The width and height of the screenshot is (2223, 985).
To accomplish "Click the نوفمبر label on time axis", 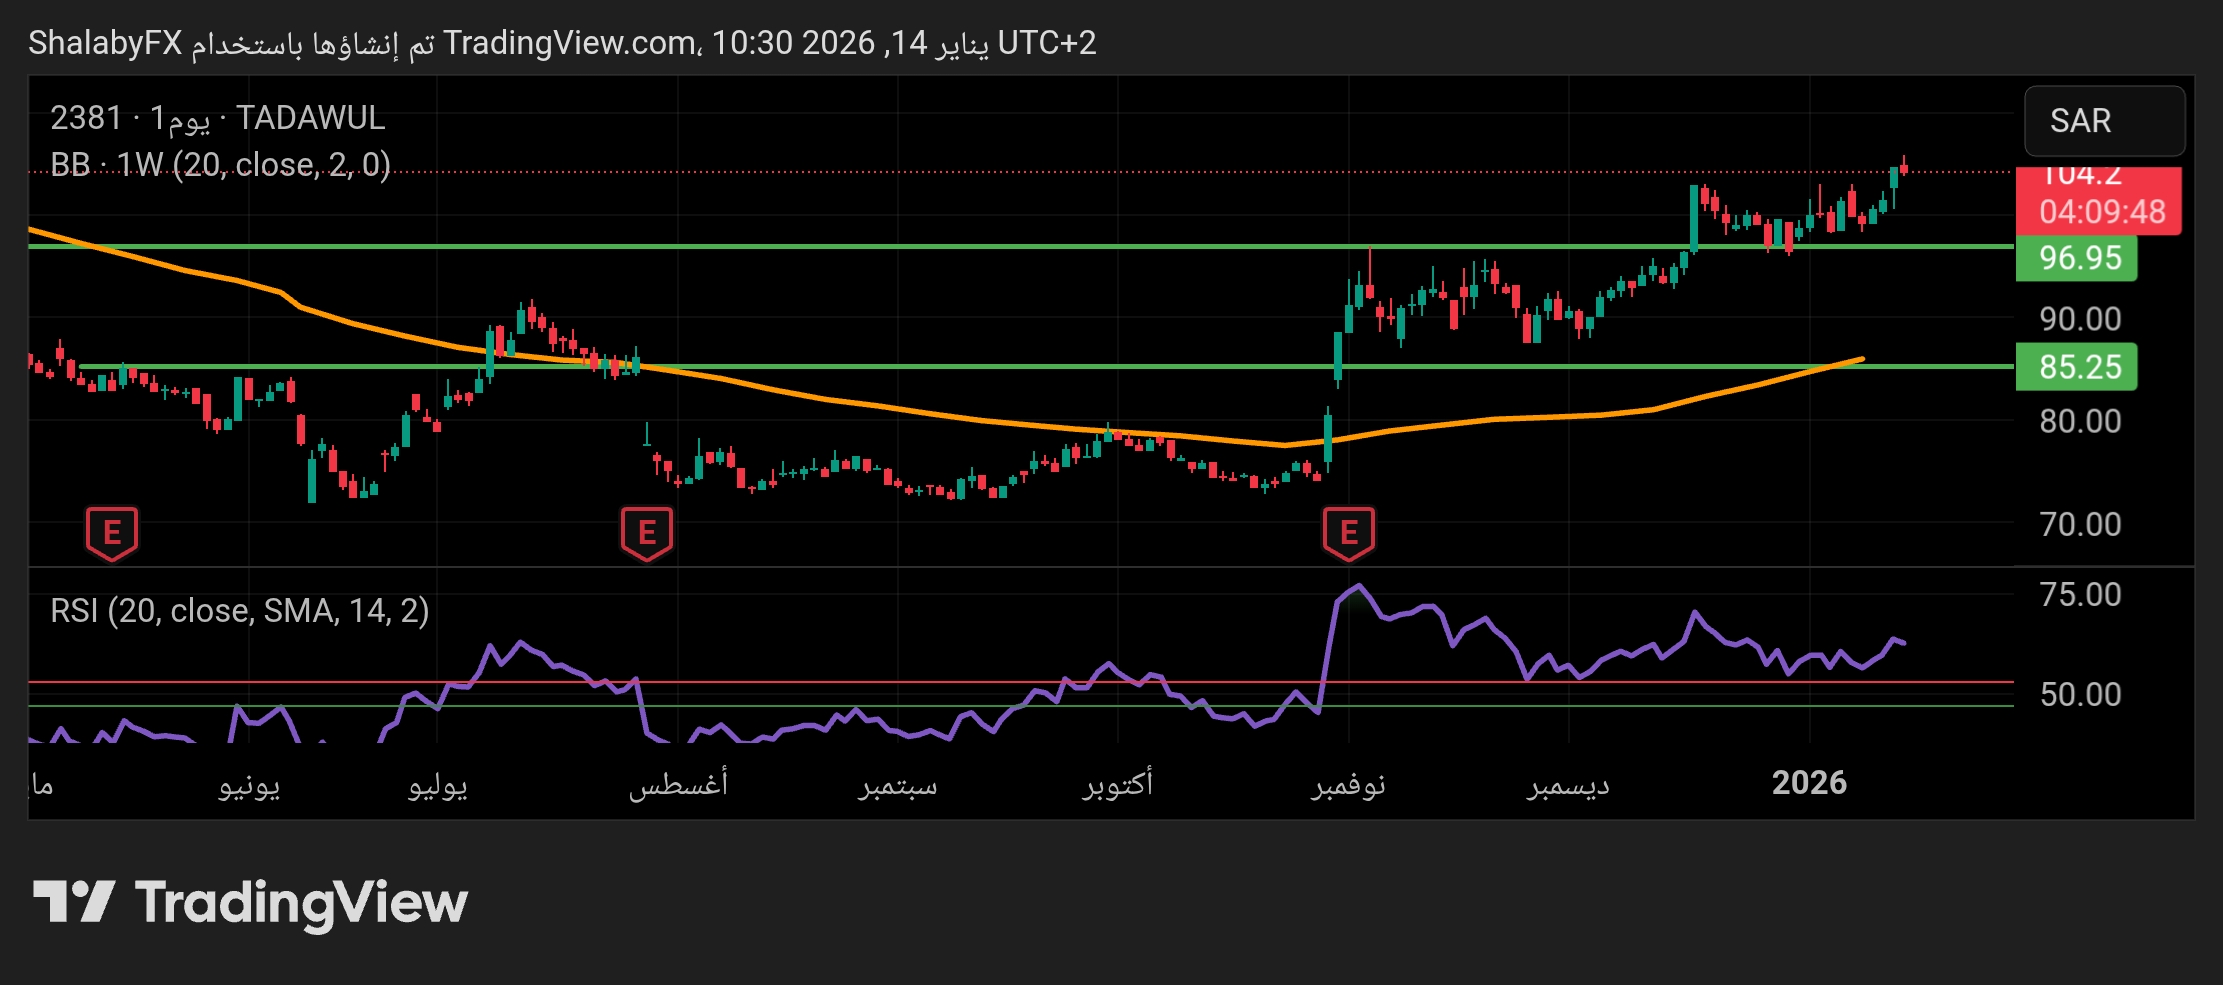I will click(1348, 784).
